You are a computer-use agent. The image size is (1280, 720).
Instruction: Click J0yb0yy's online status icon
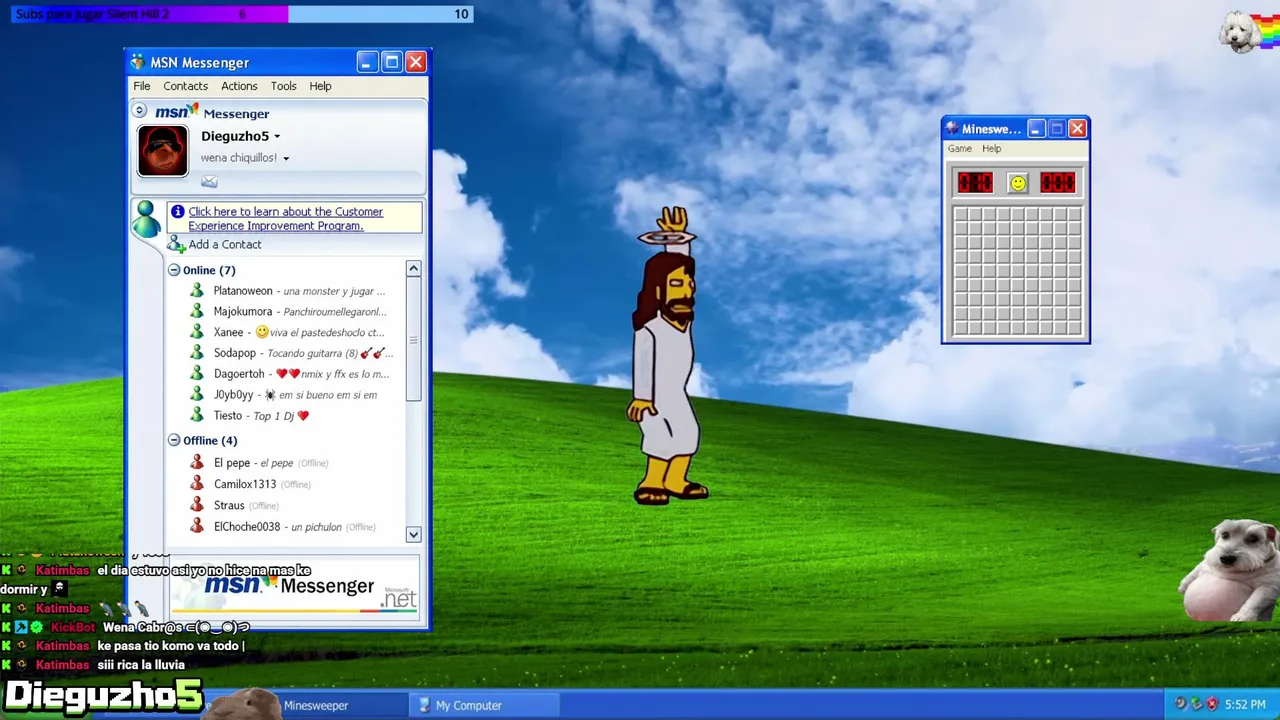point(197,395)
